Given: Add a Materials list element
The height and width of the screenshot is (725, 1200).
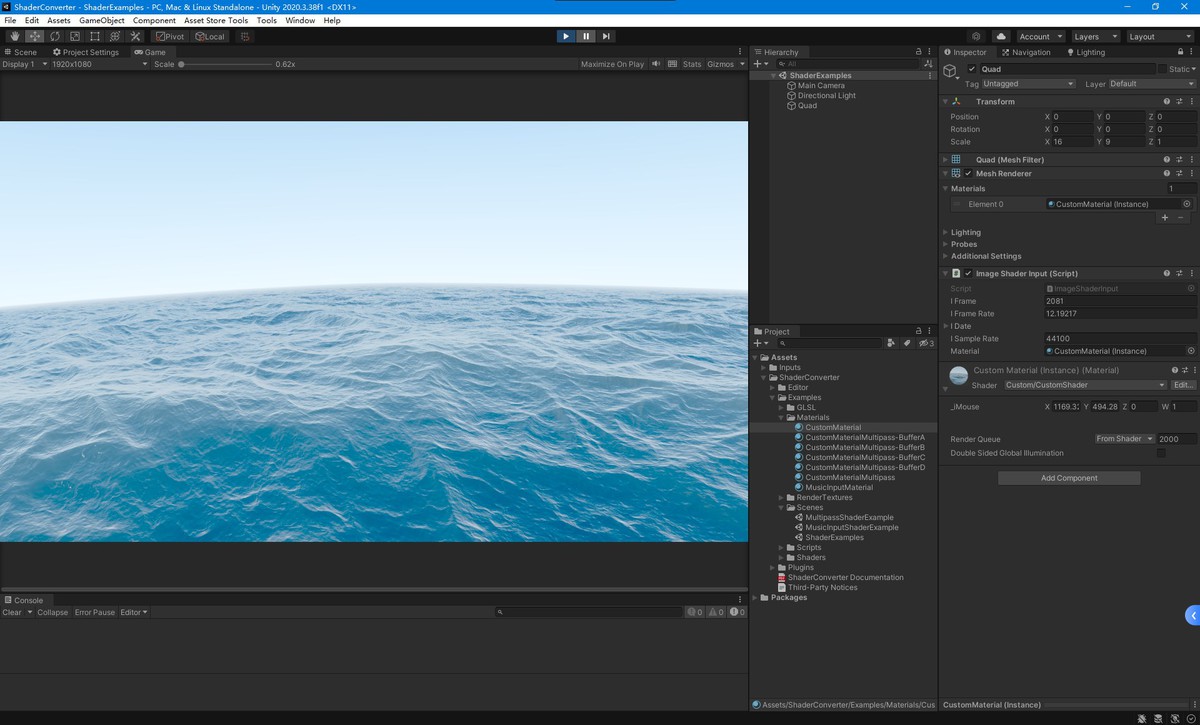Looking at the screenshot, I should [1164, 217].
